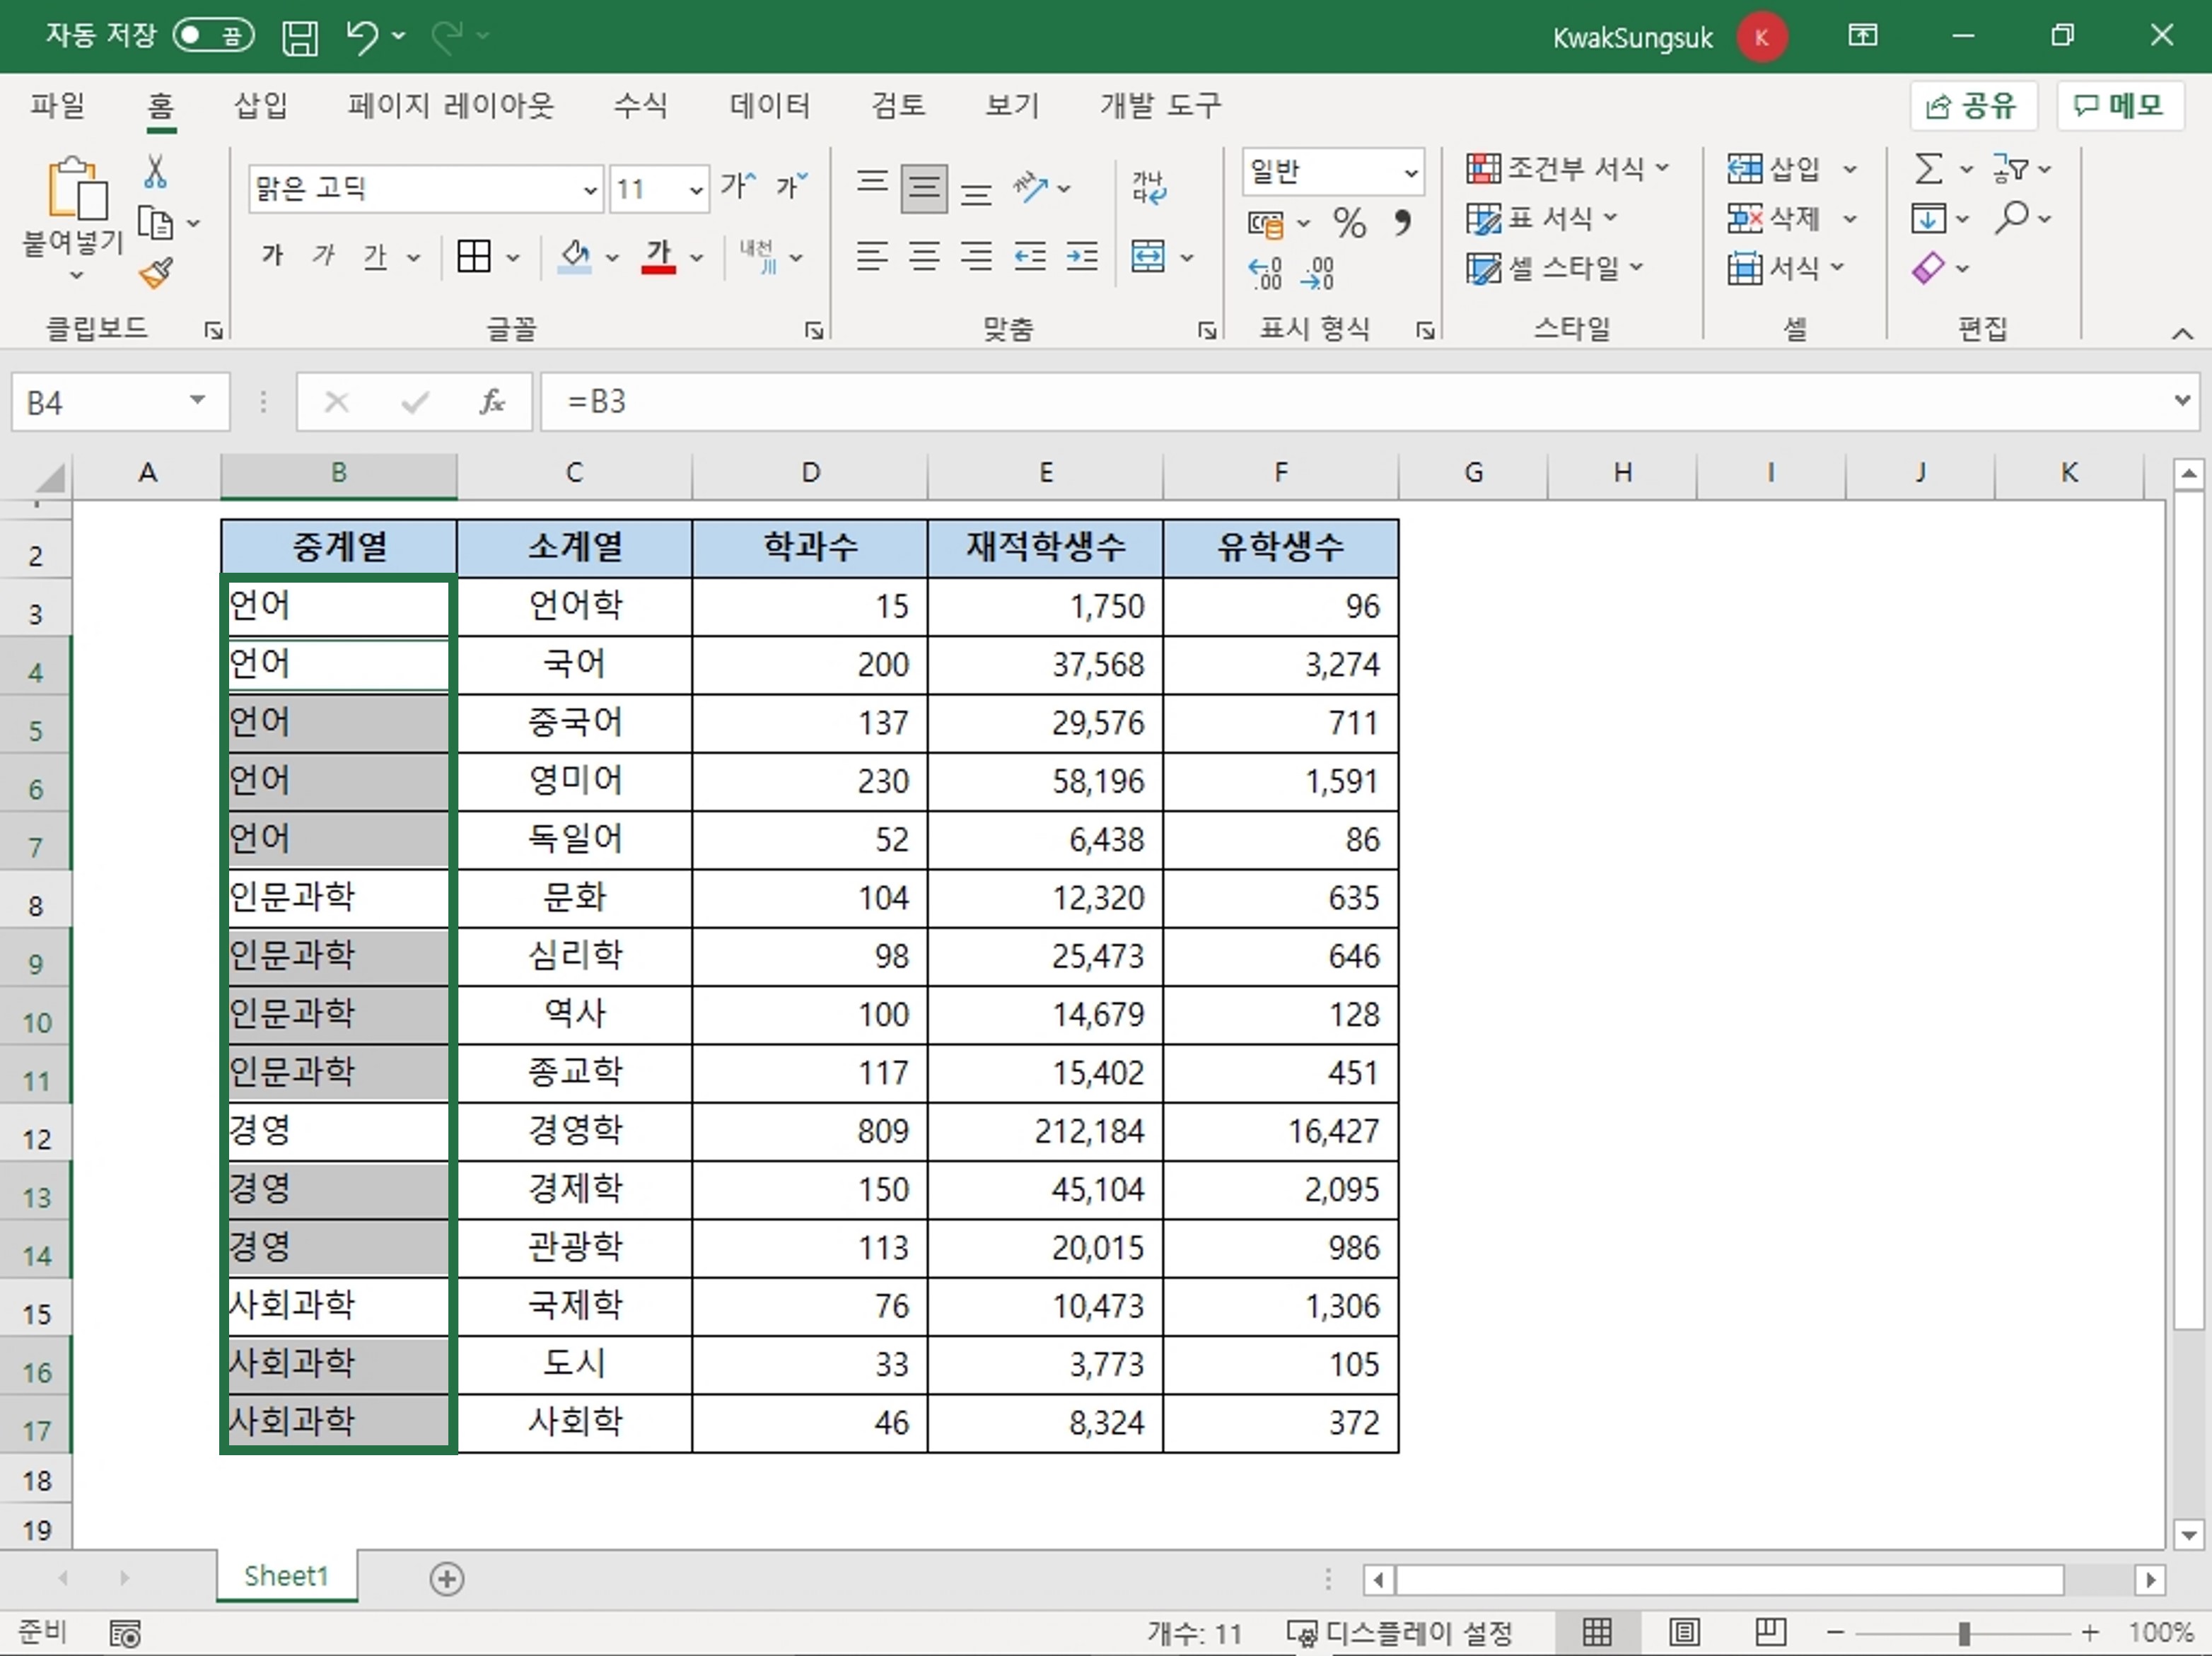Click the percent style icon

pos(1349,222)
